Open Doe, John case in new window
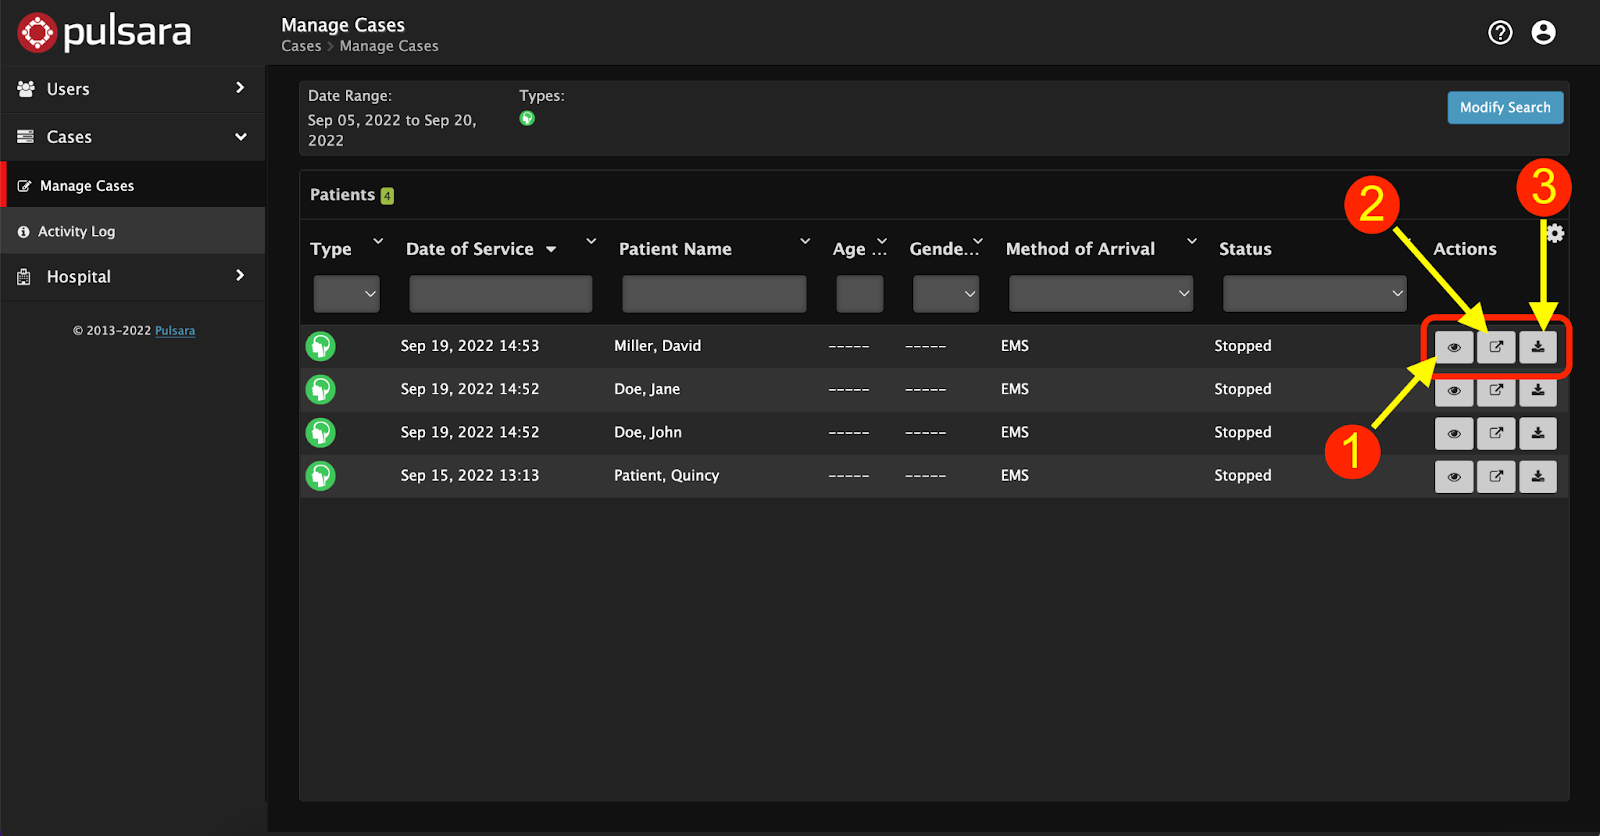 pyautogui.click(x=1496, y=433)
